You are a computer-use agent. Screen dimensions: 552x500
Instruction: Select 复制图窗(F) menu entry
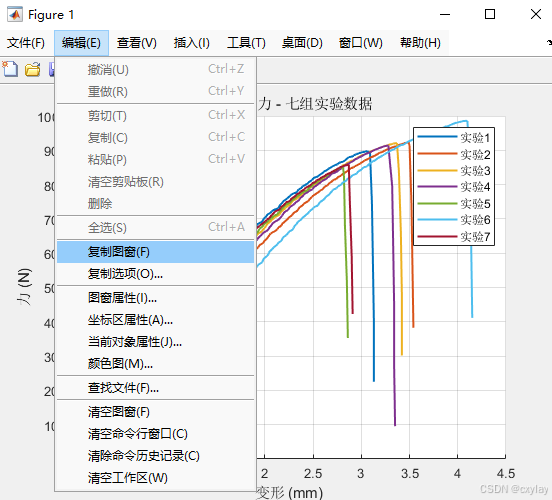[x=155, y=252]
